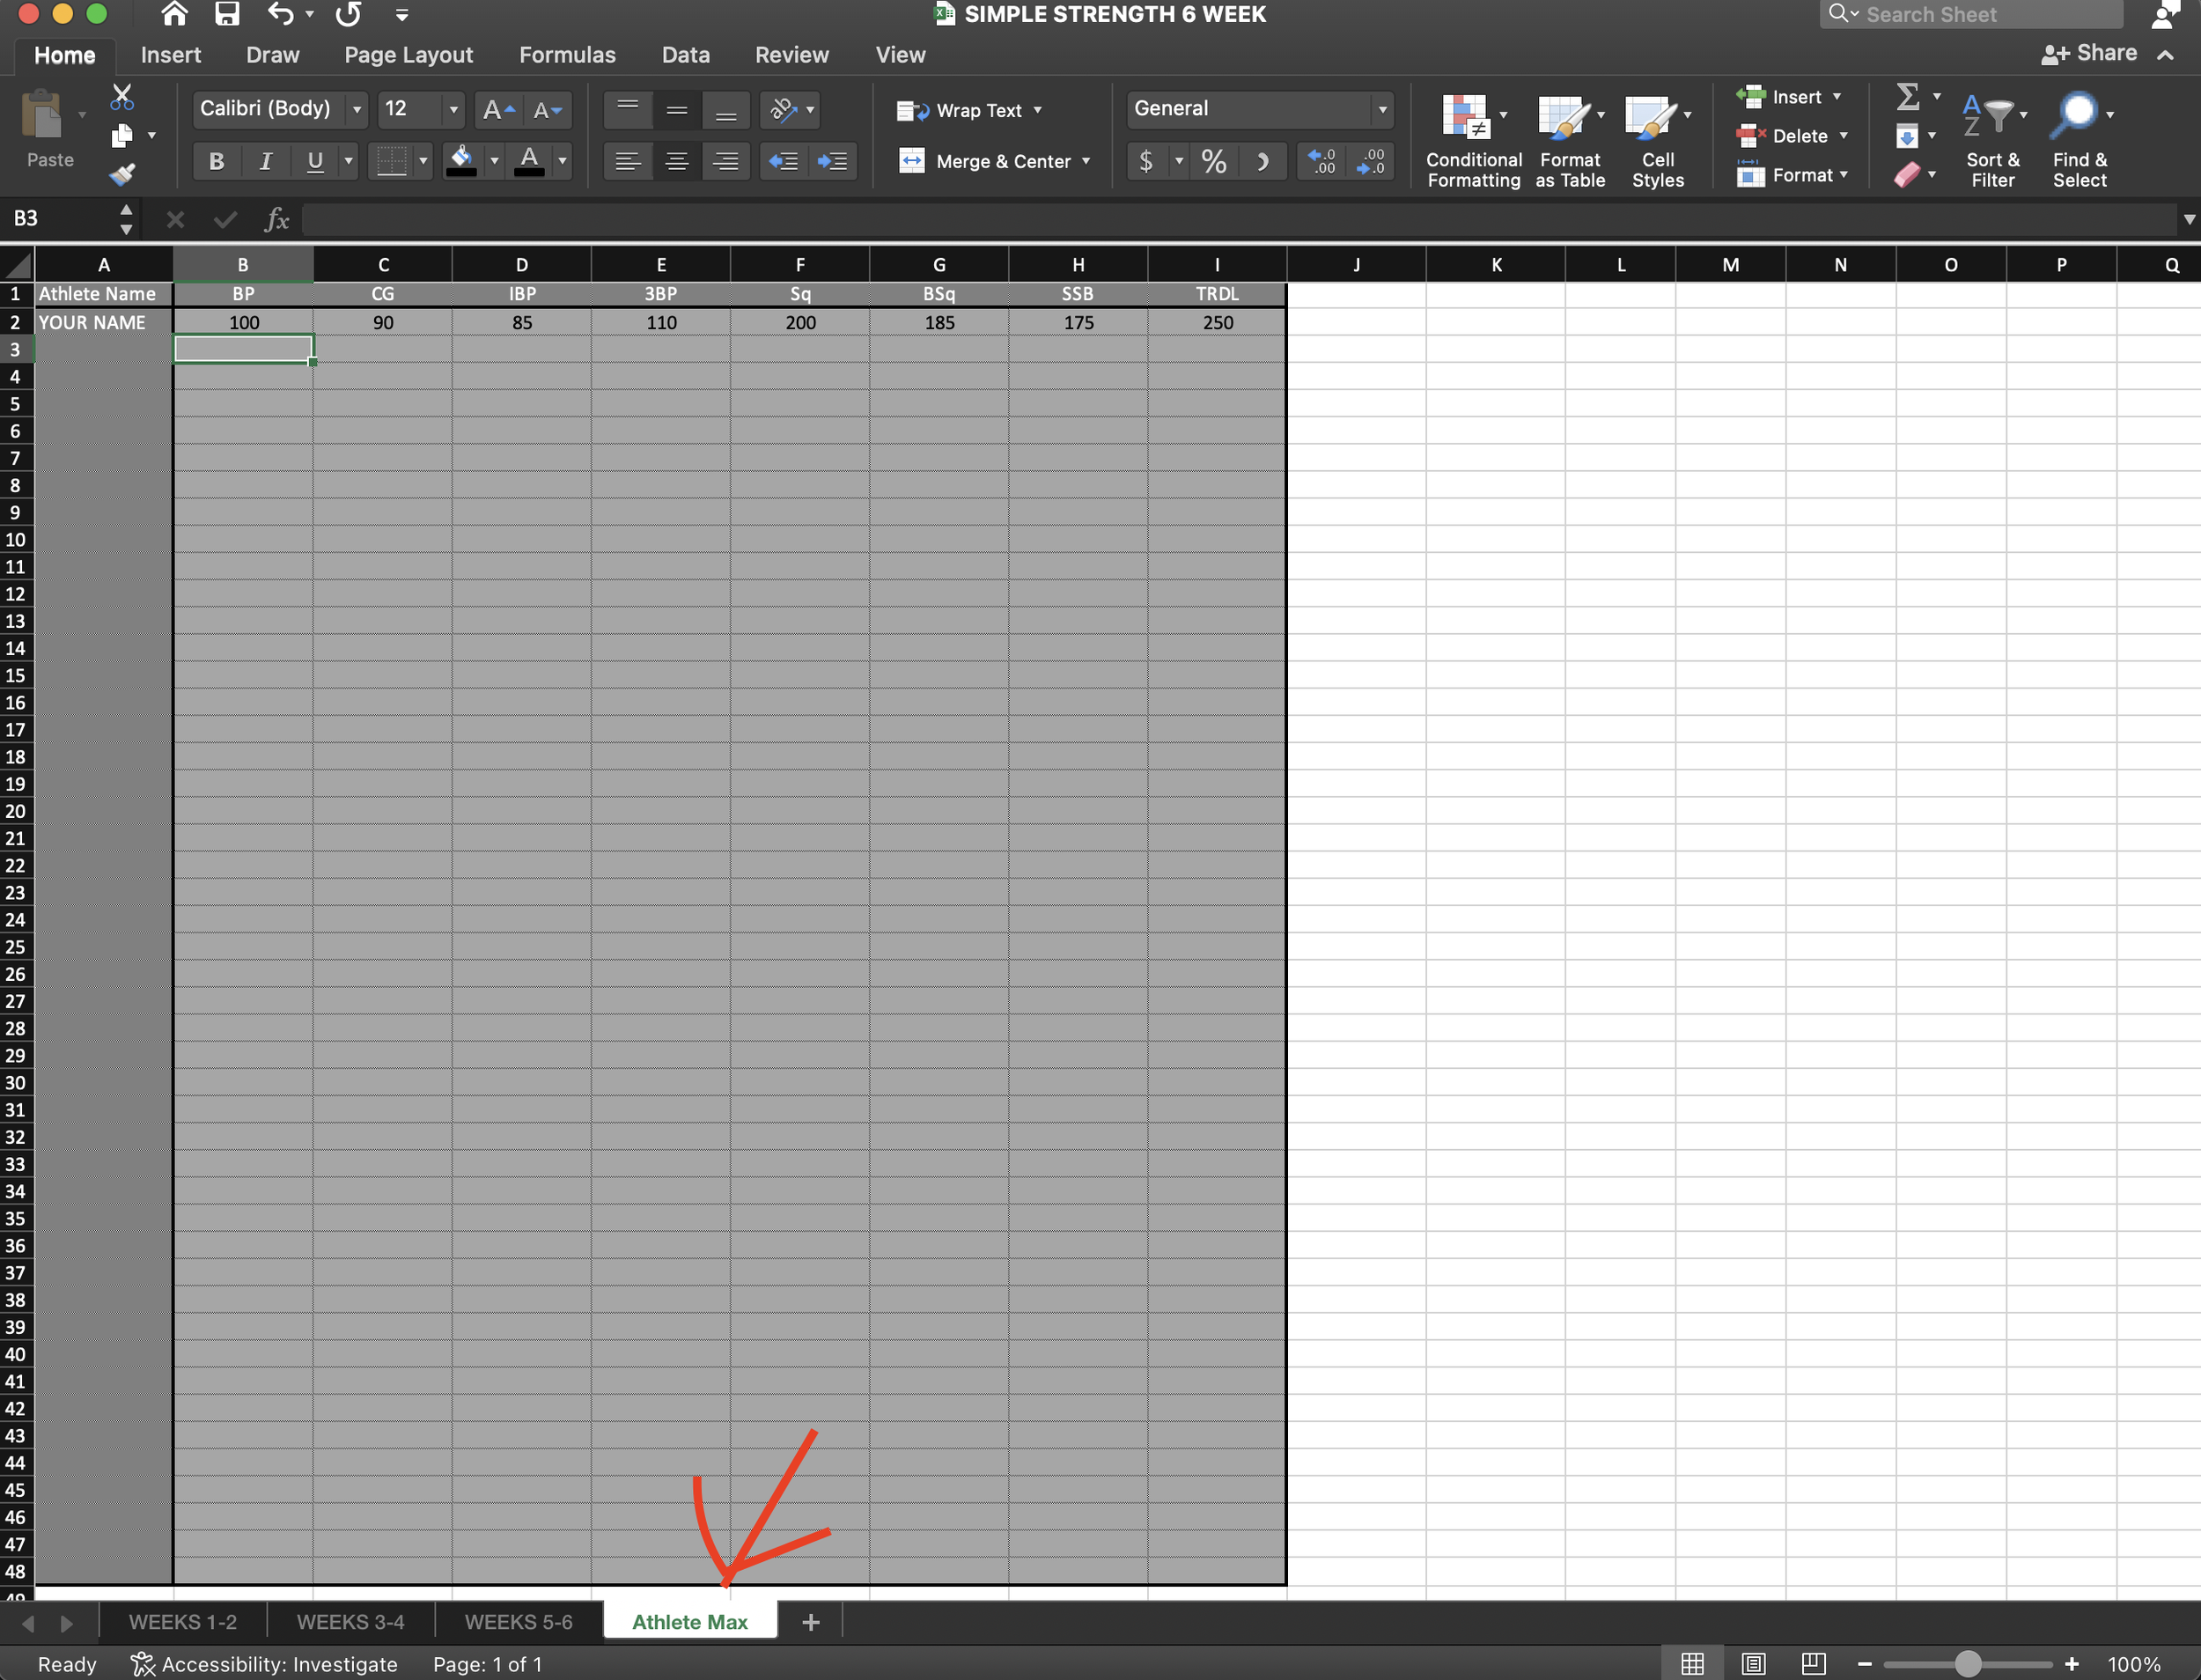Expand the General number format dropdown
This screenshot has height=1680, width=2201.
pyautogui.click(x=1382, y=109)
